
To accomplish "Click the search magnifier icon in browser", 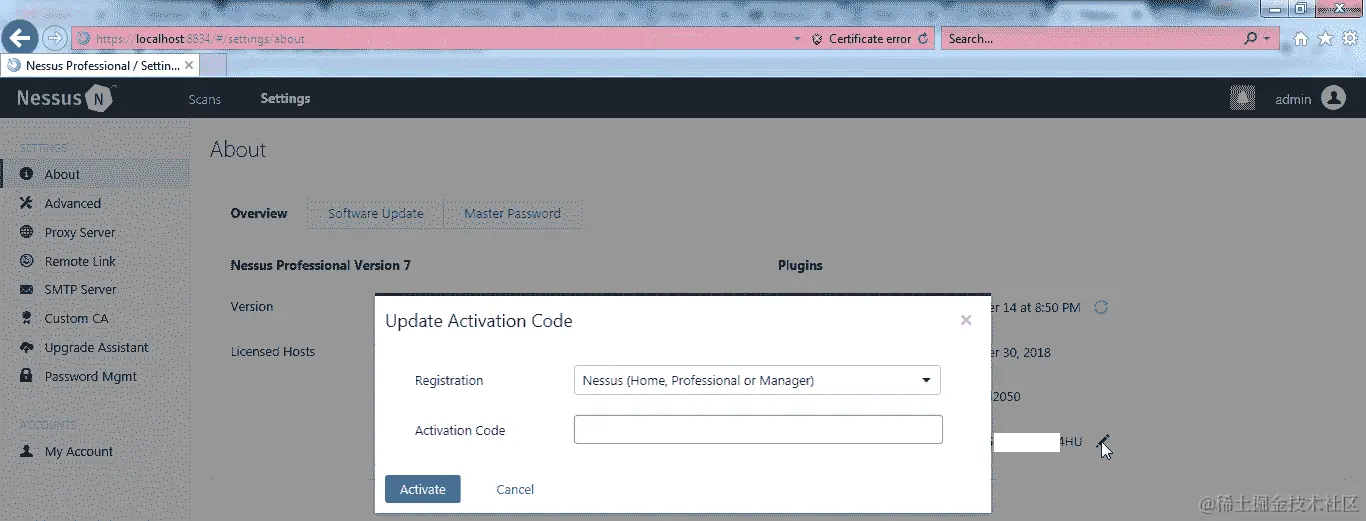I will point(1251,39).
